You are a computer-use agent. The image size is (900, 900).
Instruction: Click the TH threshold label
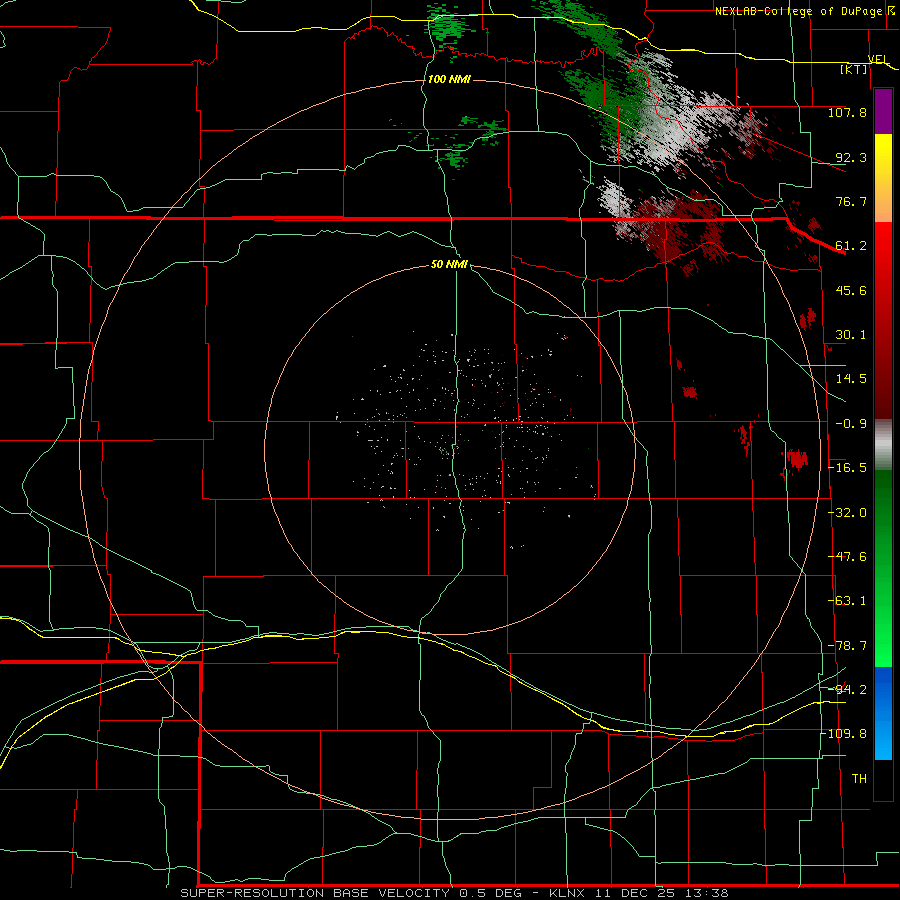859,779
